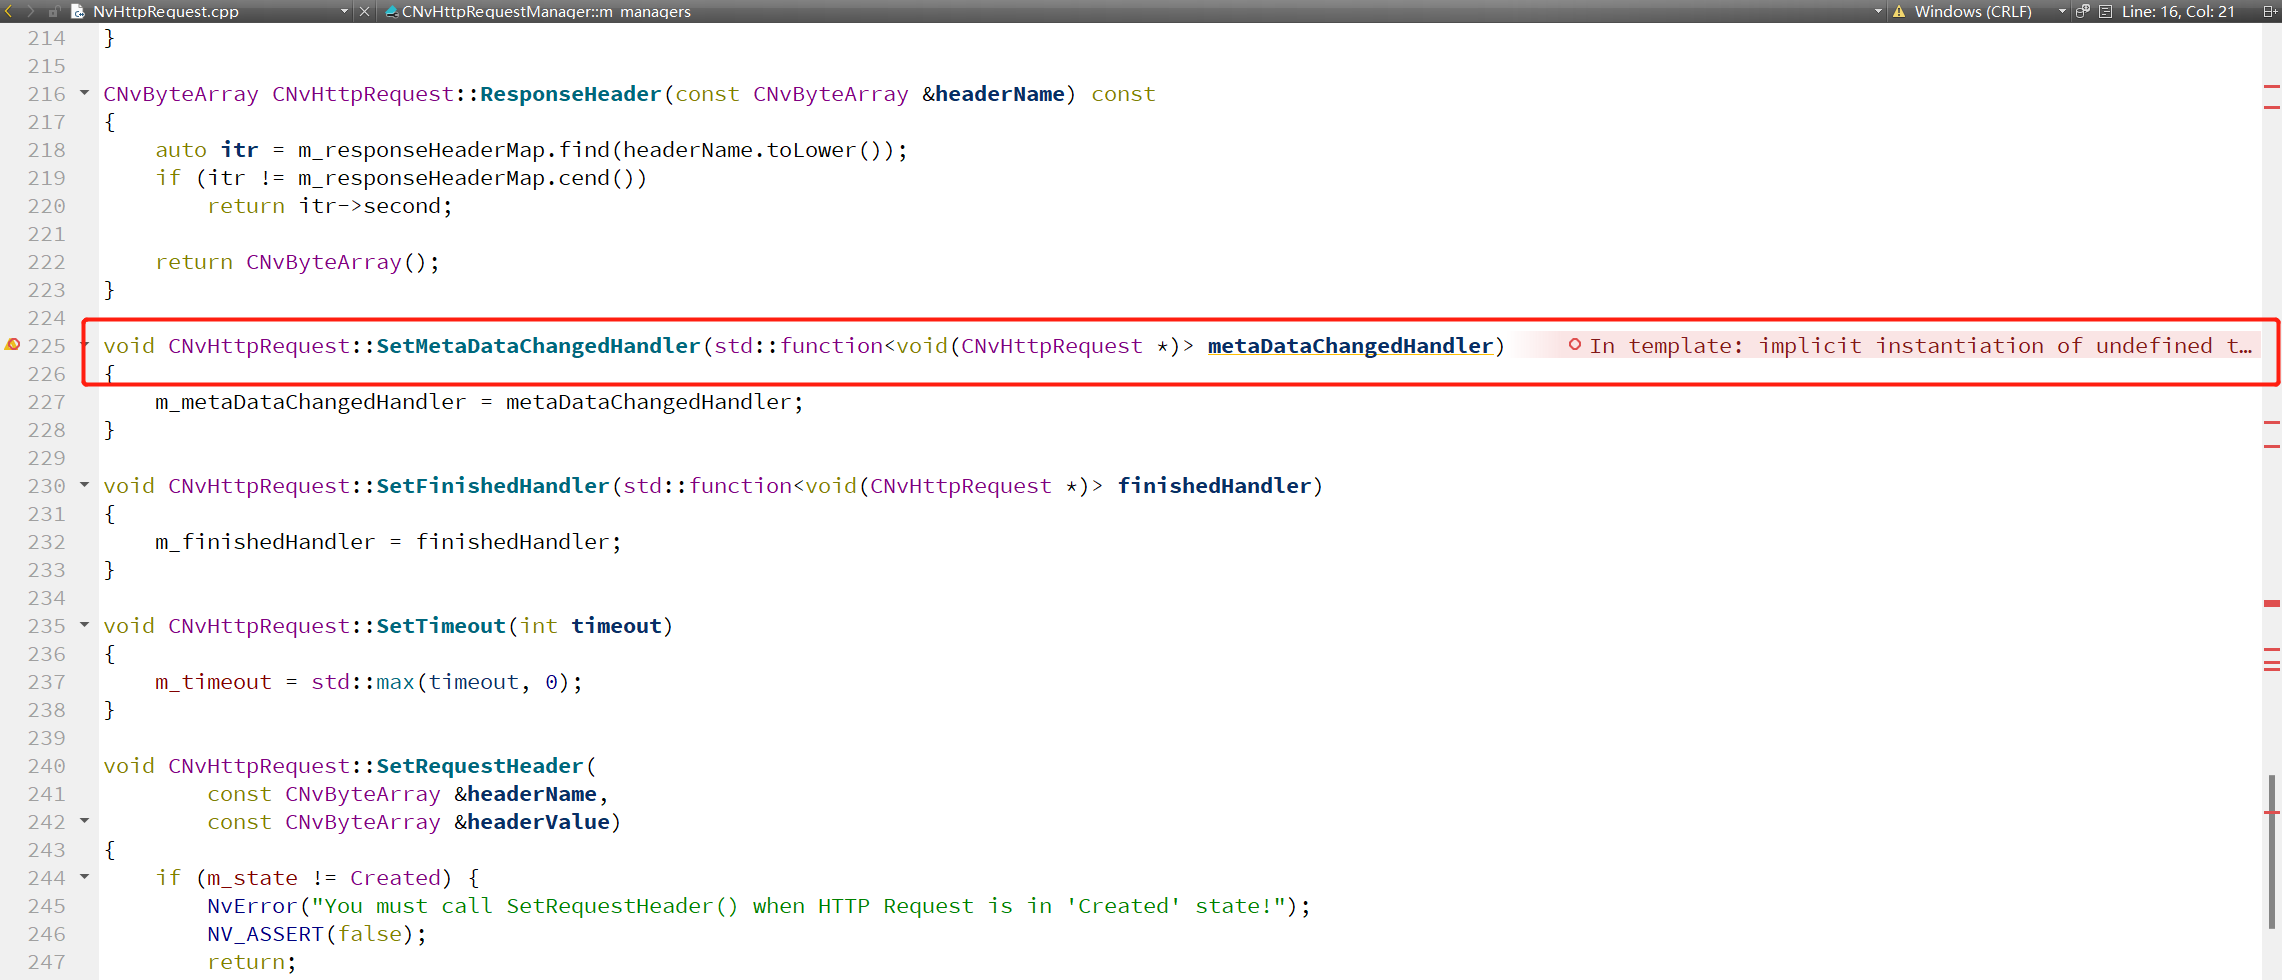Image resolution: width=2282 pixels, height=980 pixels.
Task: Click the clang code model inspector icon
Action: 2082,11
